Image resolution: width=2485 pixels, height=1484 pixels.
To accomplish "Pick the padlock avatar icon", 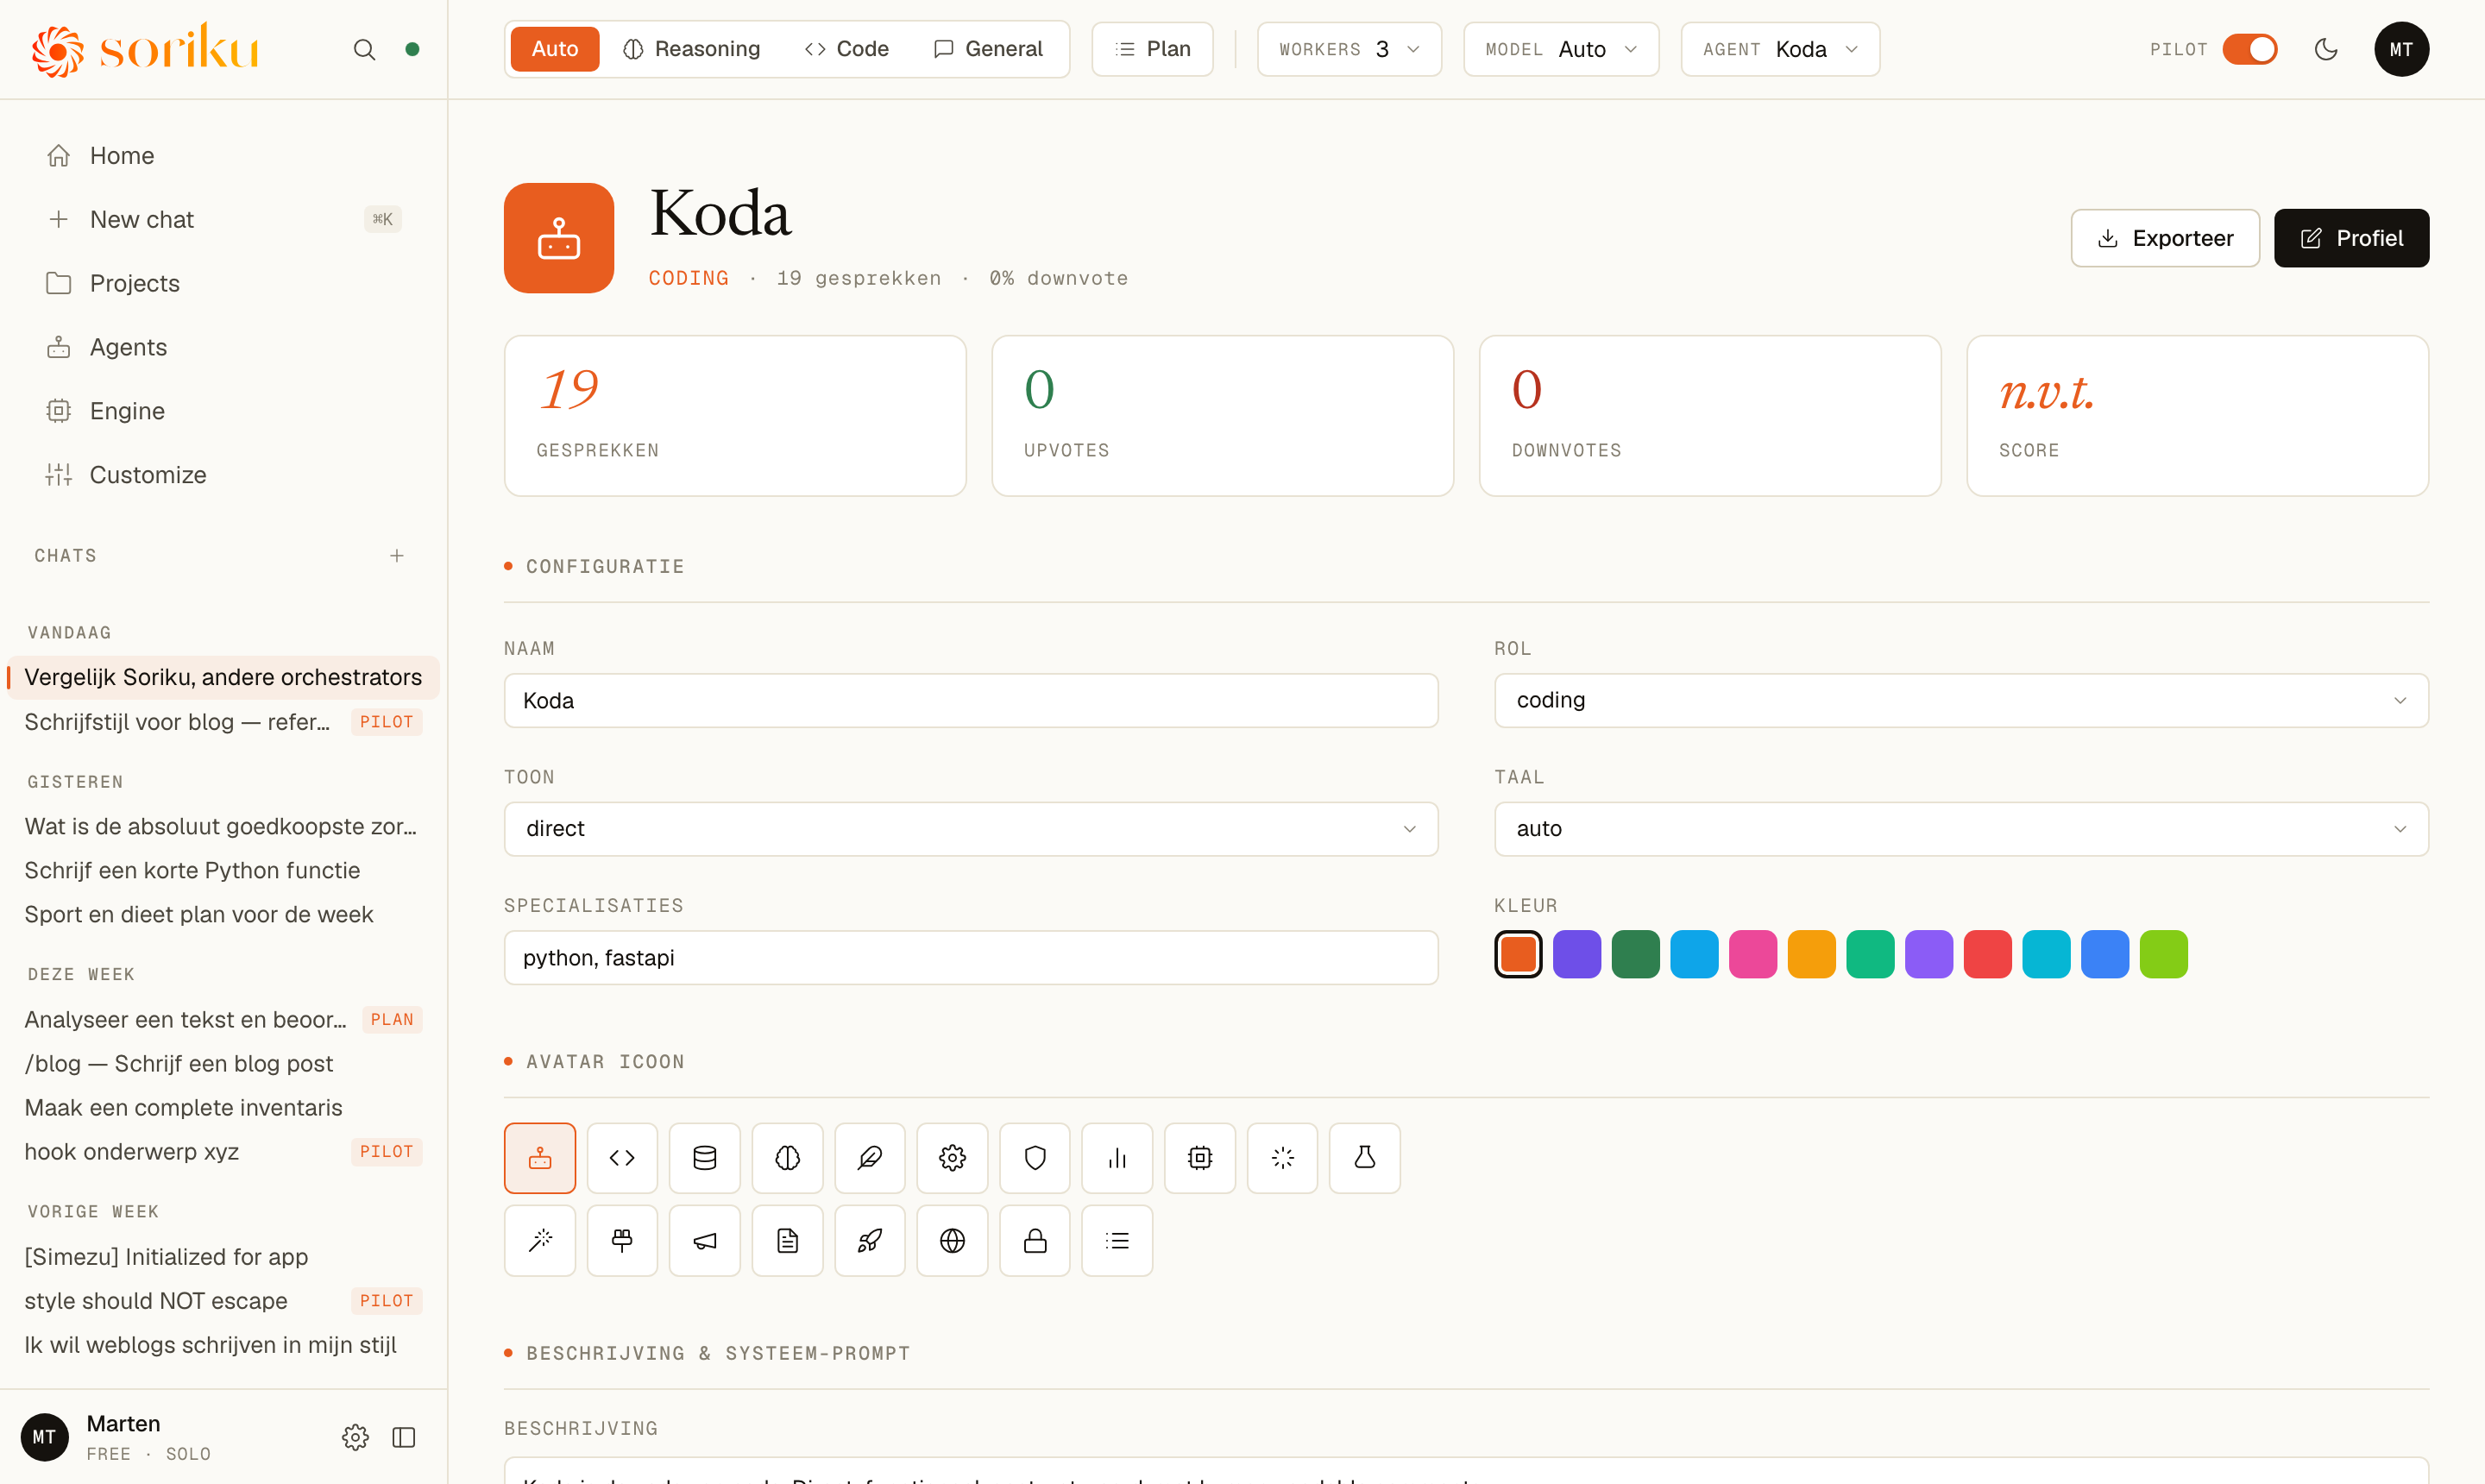I will [1035, 1241].
